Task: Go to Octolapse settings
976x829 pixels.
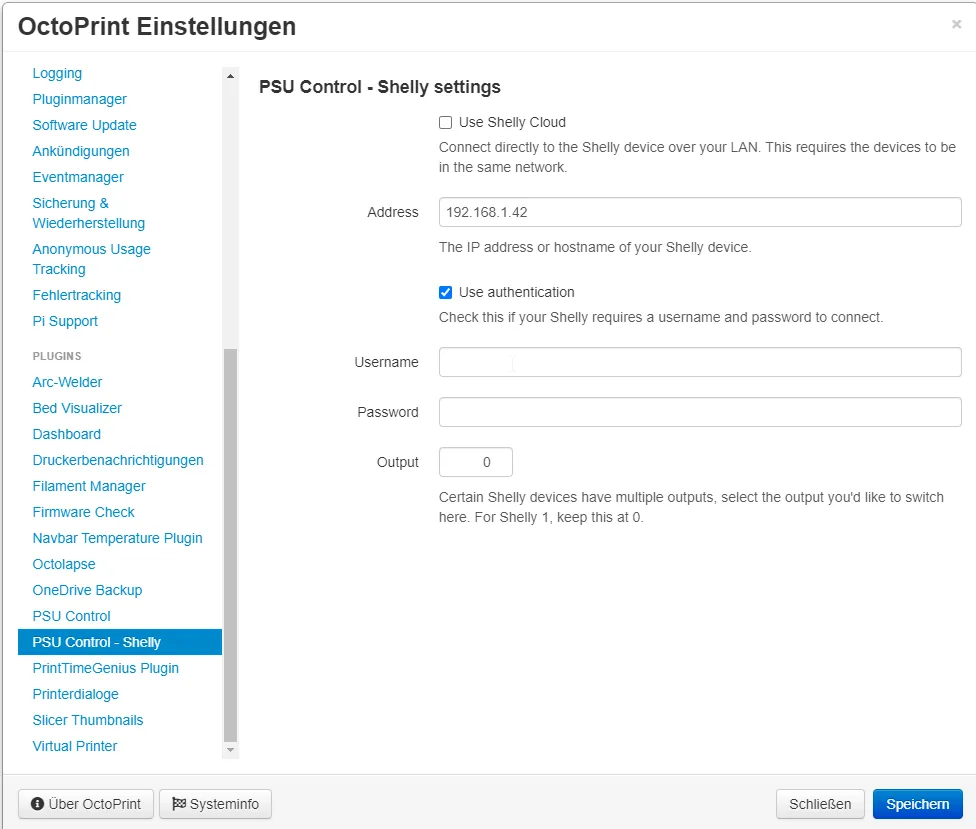Action: (64, 564)
